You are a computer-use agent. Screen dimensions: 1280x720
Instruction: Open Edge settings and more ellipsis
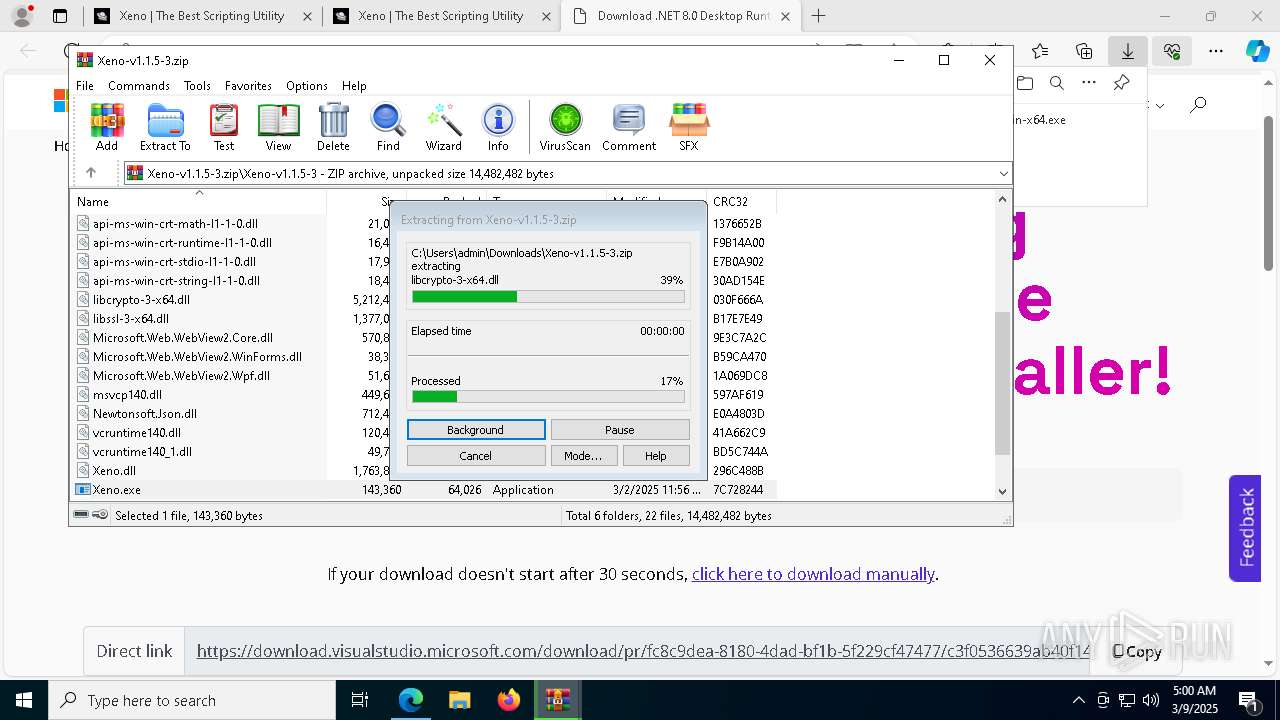(x=1216, y=51)
